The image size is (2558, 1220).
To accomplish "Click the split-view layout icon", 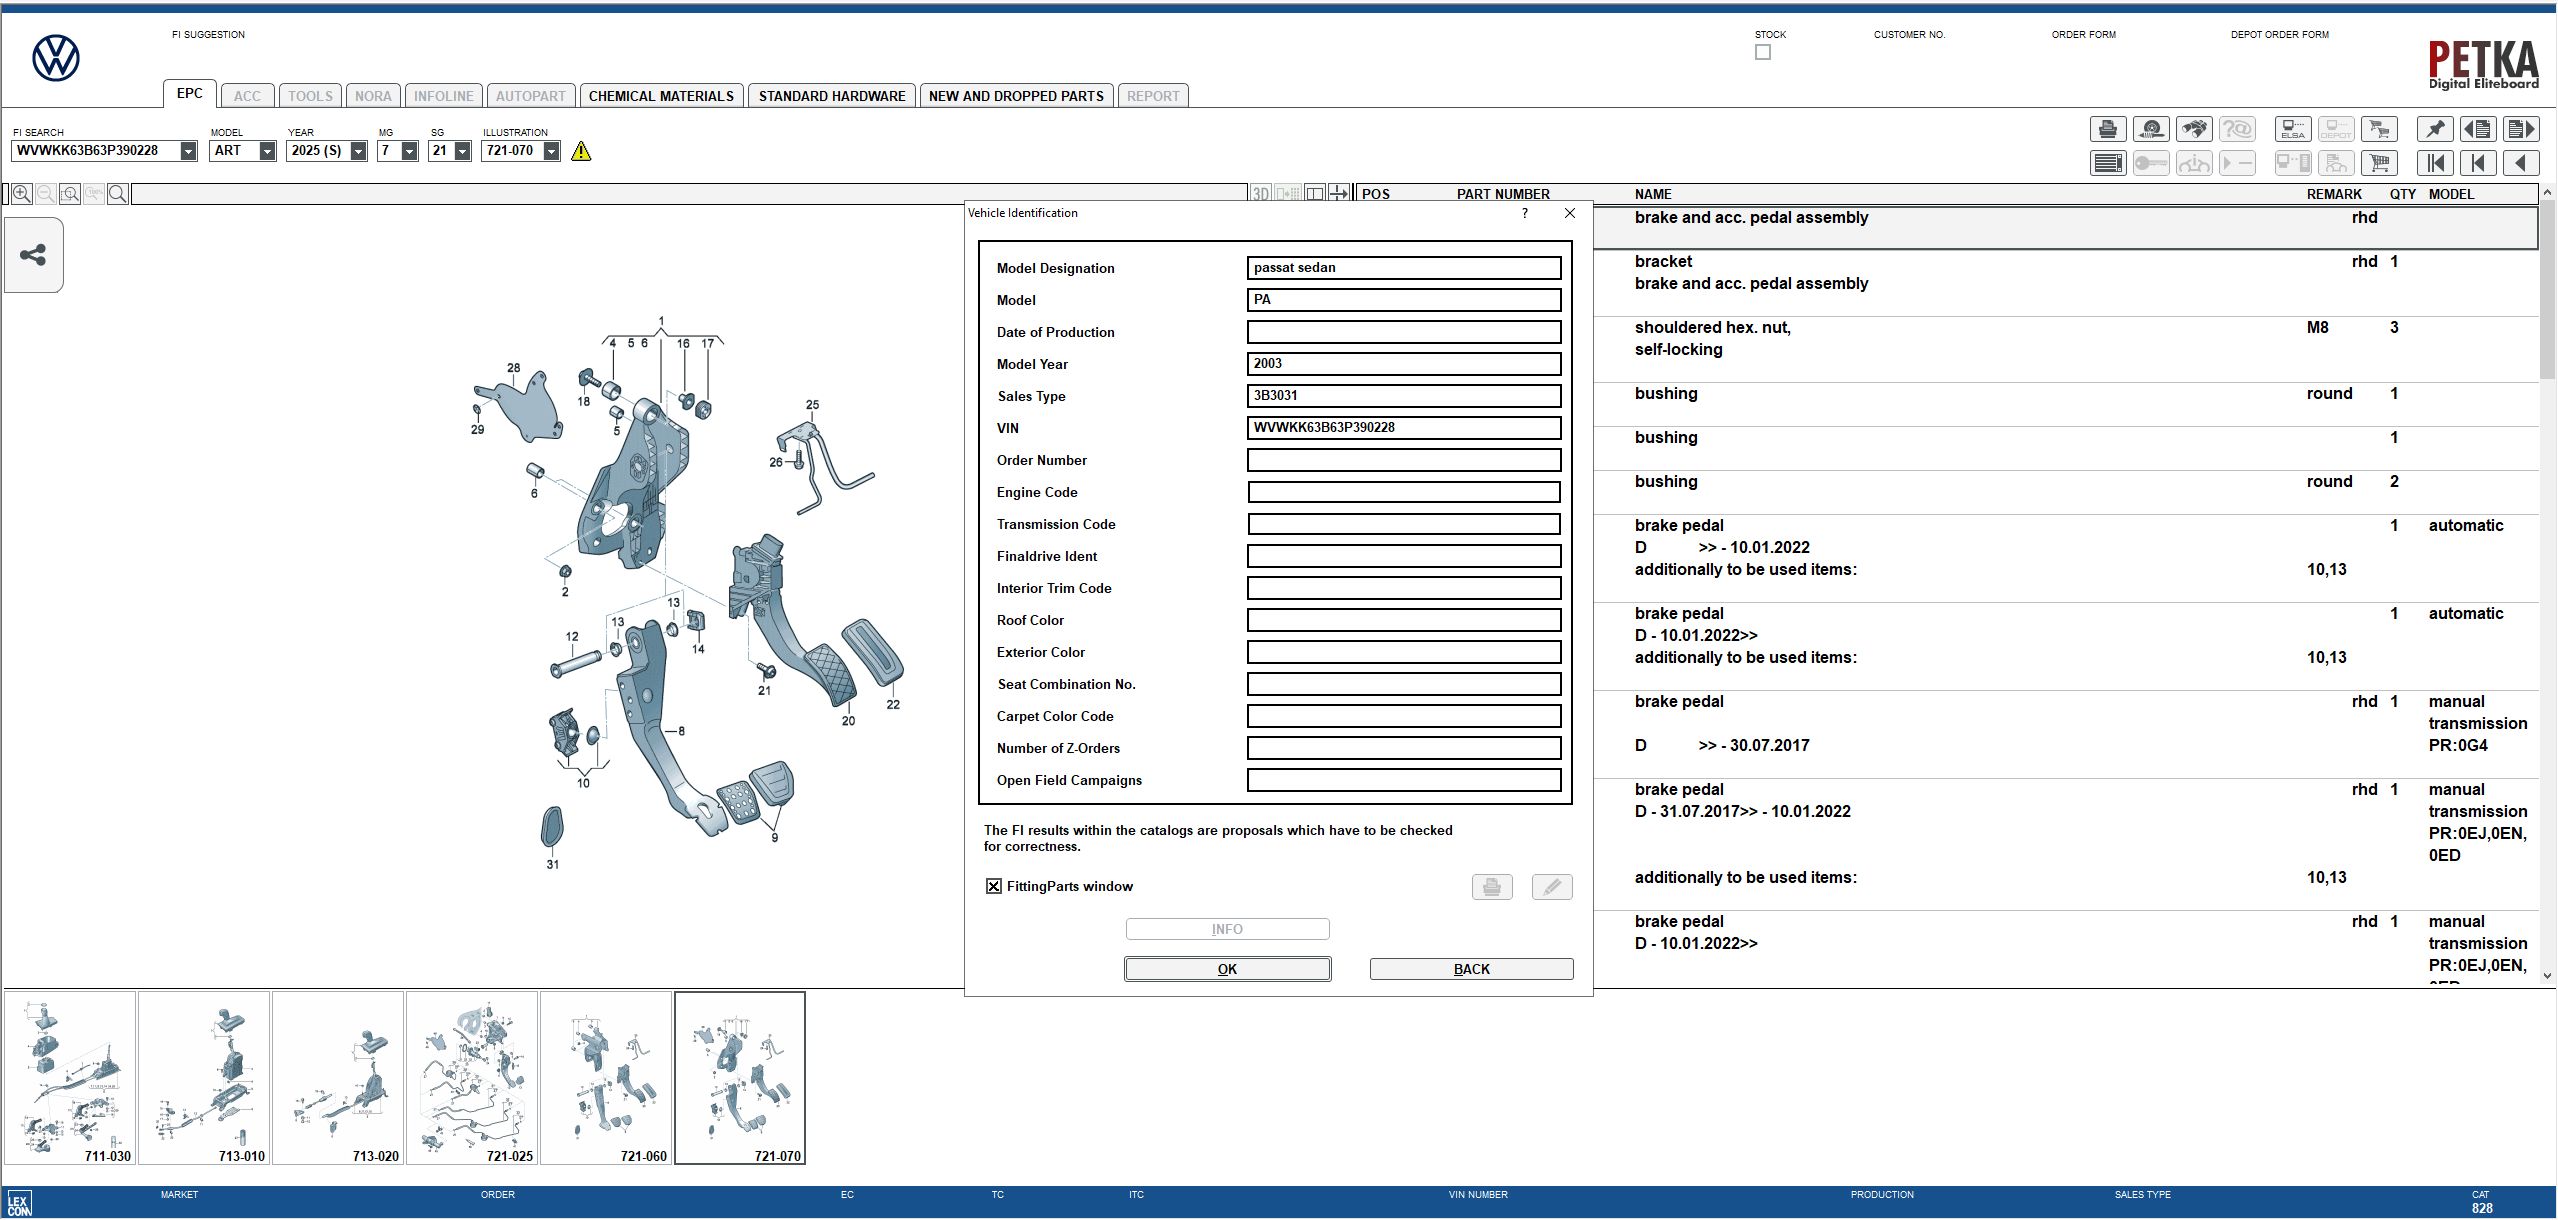I will 1315,193.
